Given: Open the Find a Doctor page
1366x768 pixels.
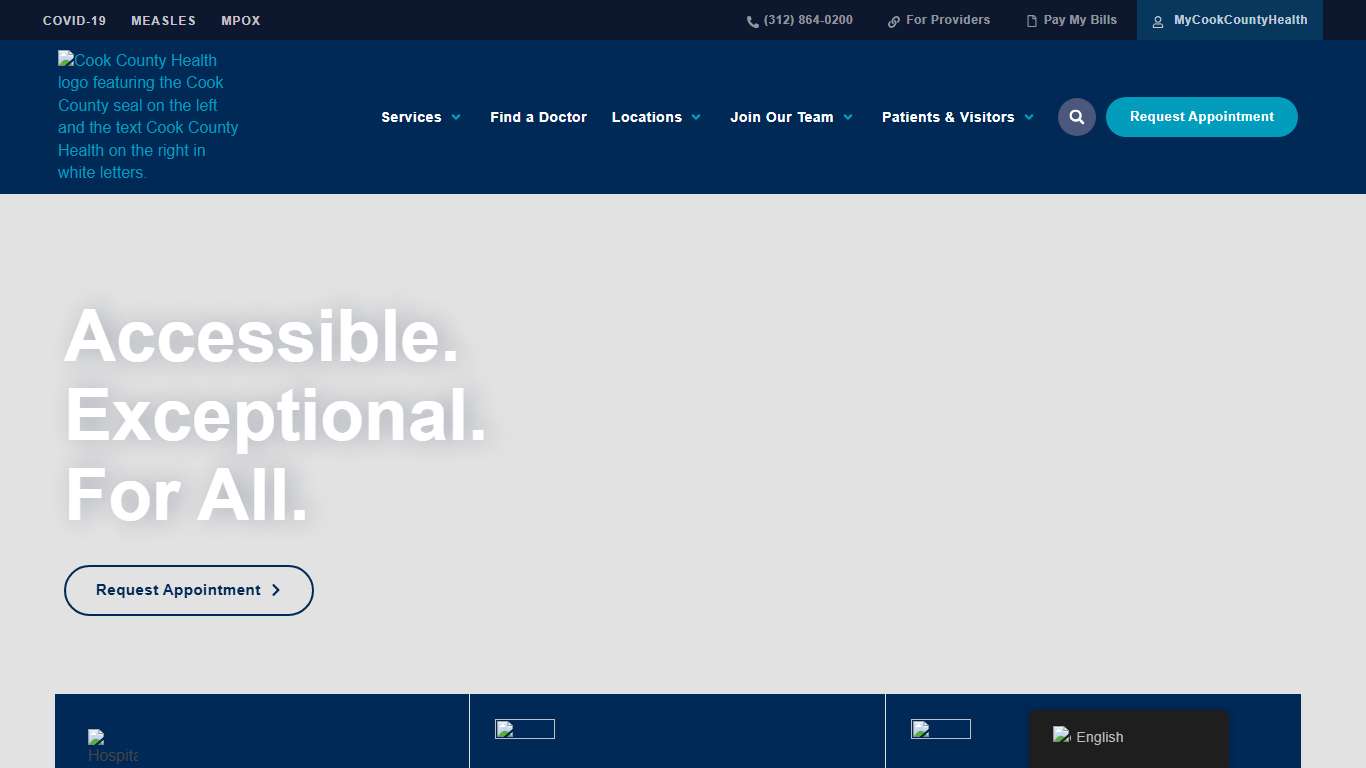Looking at the screenshot, I should coord(538,117).
